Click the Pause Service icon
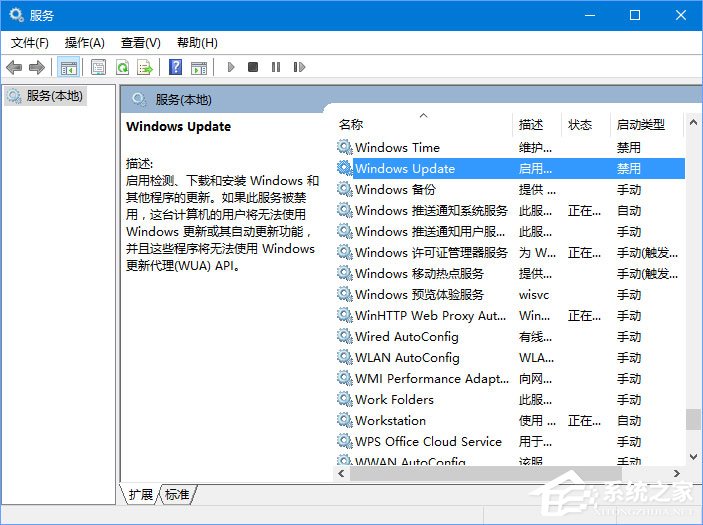This screenshot has height=525, width=703. point(276,67)
